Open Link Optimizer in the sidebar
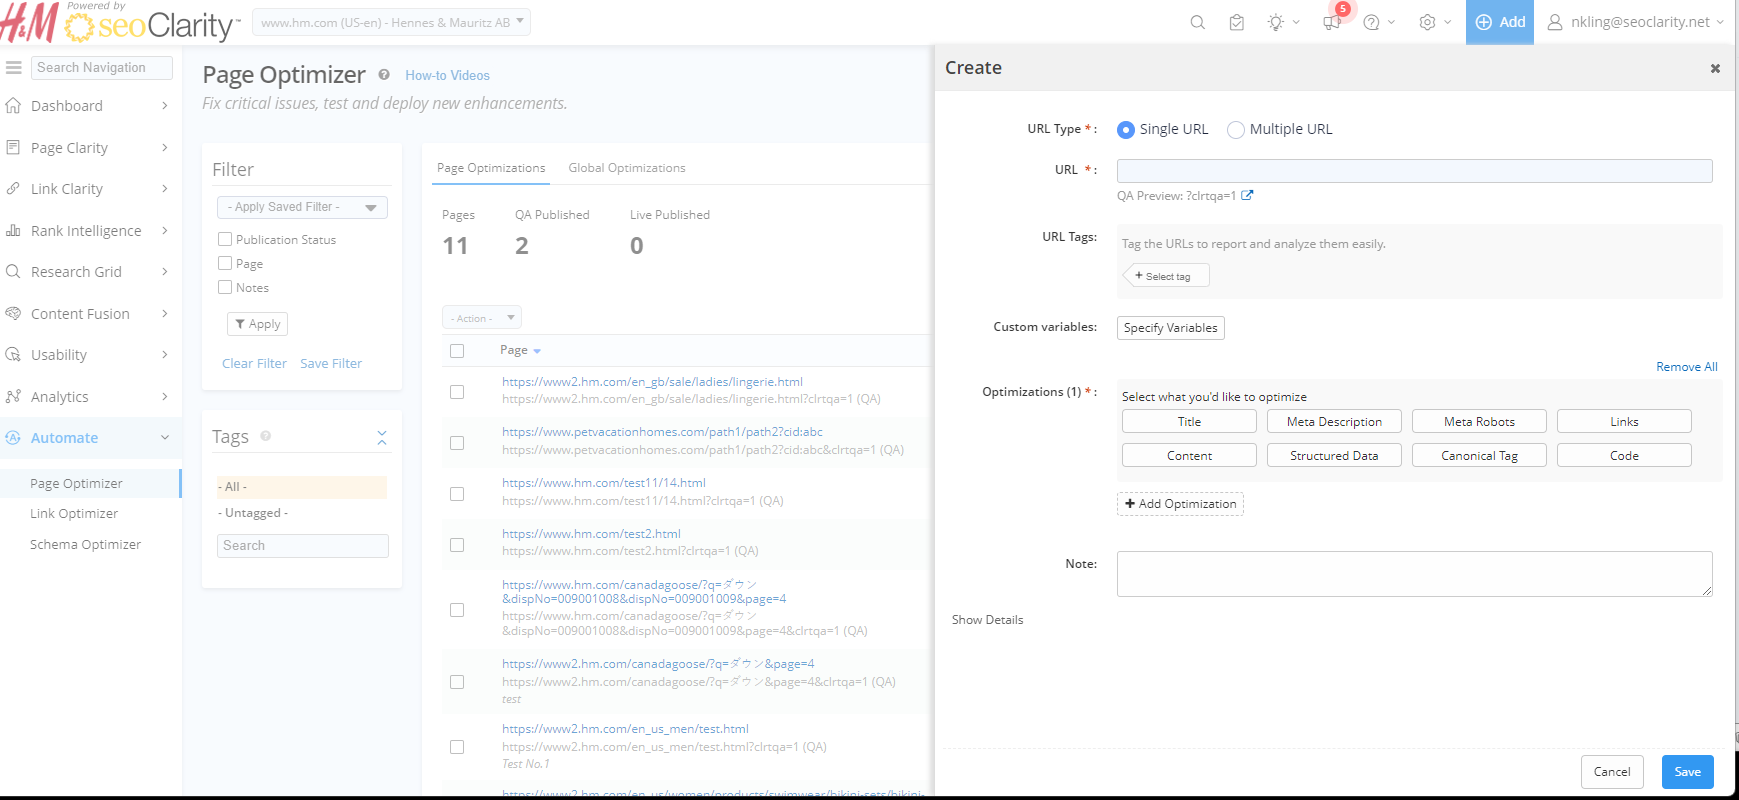Viewport: 1739px width, 800px height. tap(74, 513)
